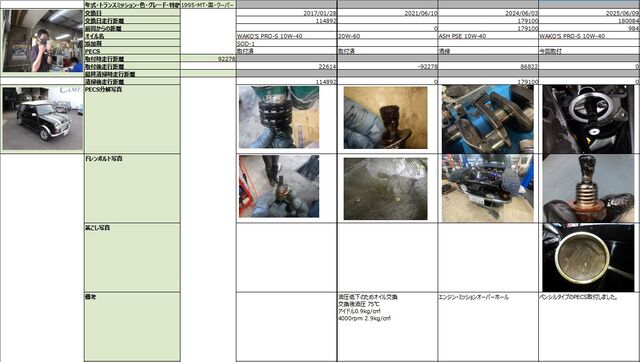This screenshot has width=640, height=362.
Task: Click the date cell 2025/06/09
Action: point(589,13)
